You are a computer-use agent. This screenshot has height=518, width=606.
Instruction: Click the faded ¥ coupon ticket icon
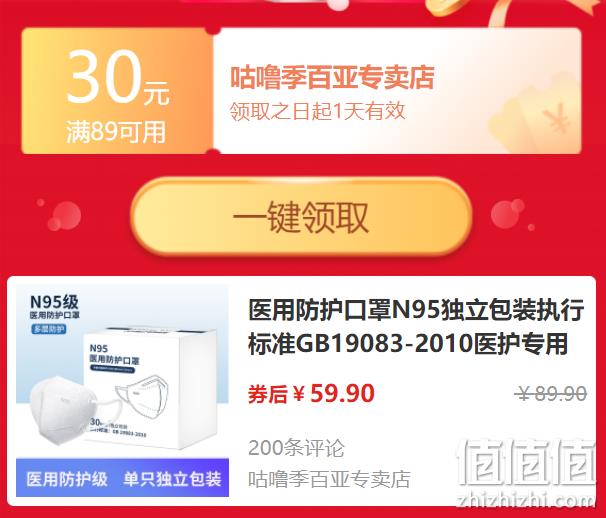(x=535, y=116)
